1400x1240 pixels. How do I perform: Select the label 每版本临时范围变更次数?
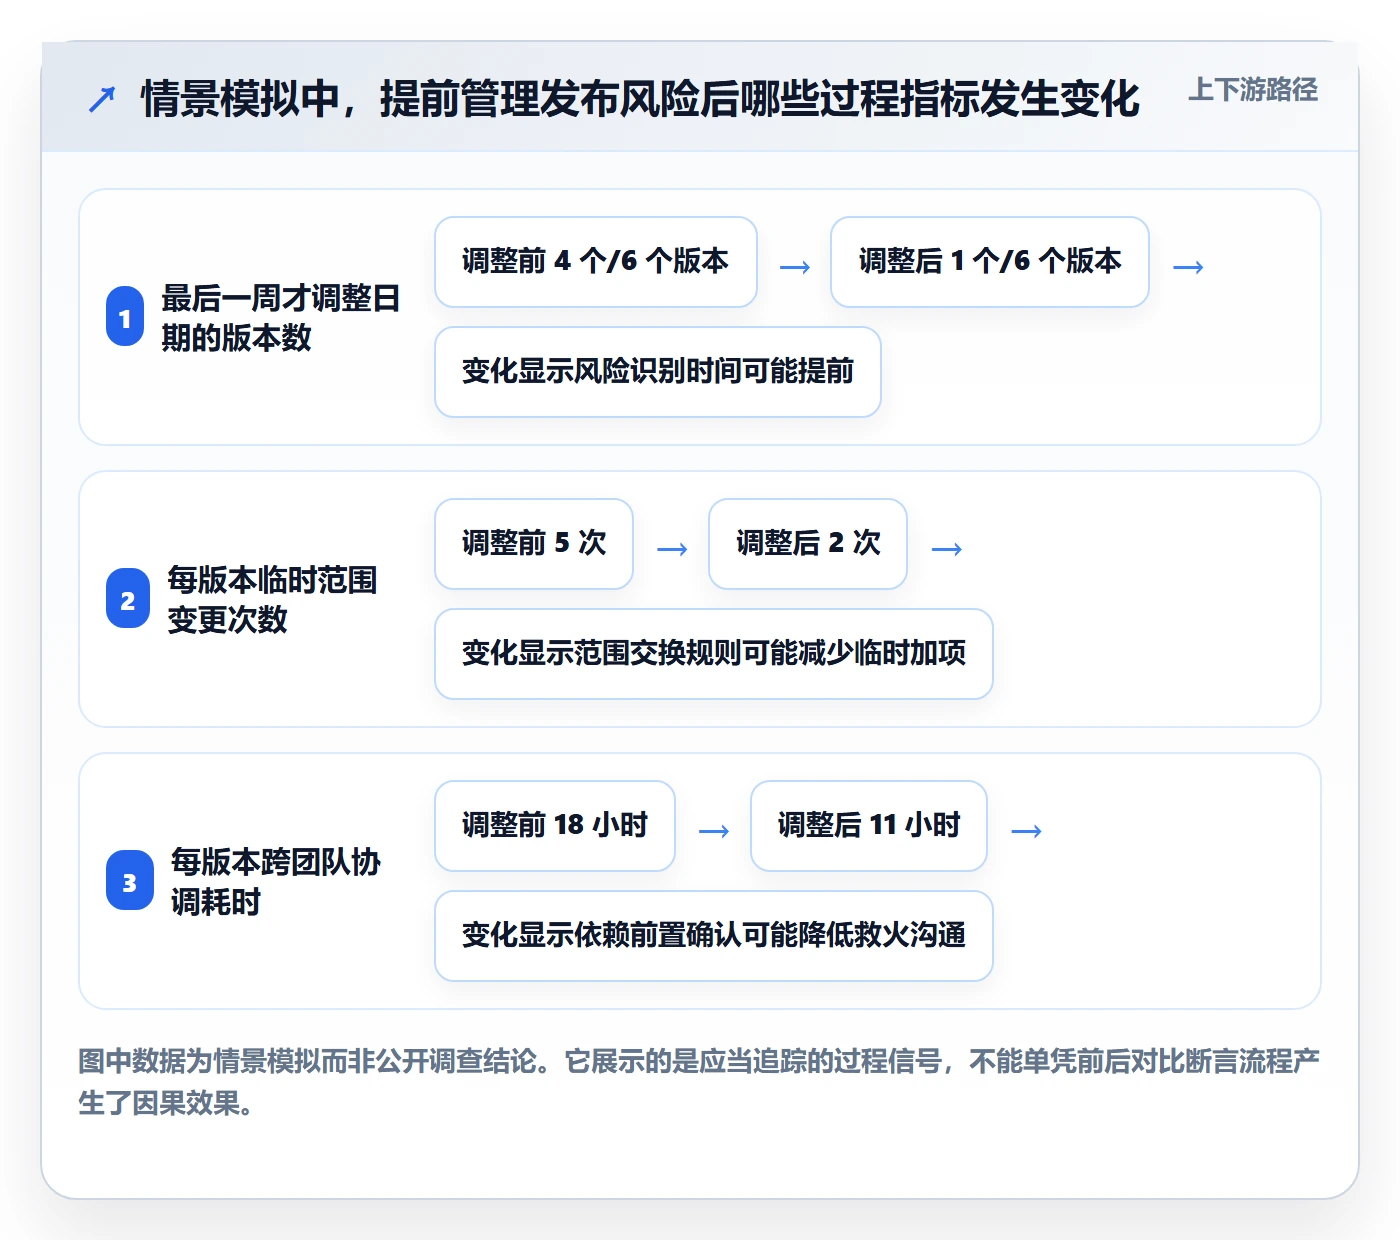[272, 599]
